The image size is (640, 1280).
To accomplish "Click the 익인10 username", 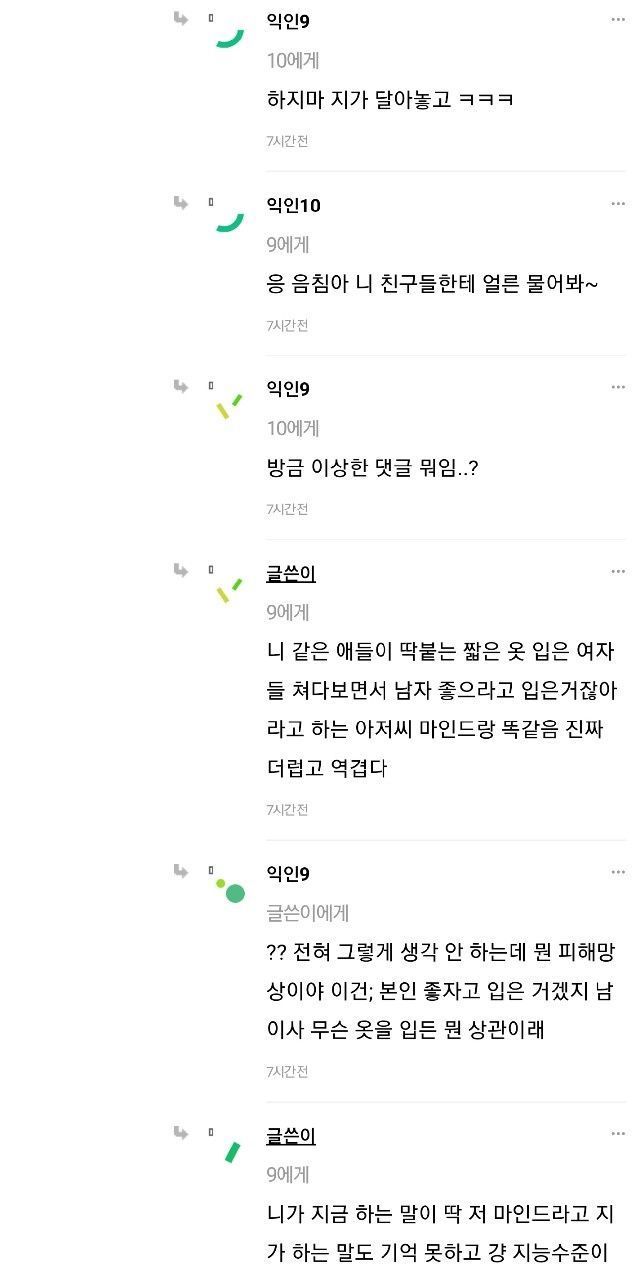I will click(293, 205).
